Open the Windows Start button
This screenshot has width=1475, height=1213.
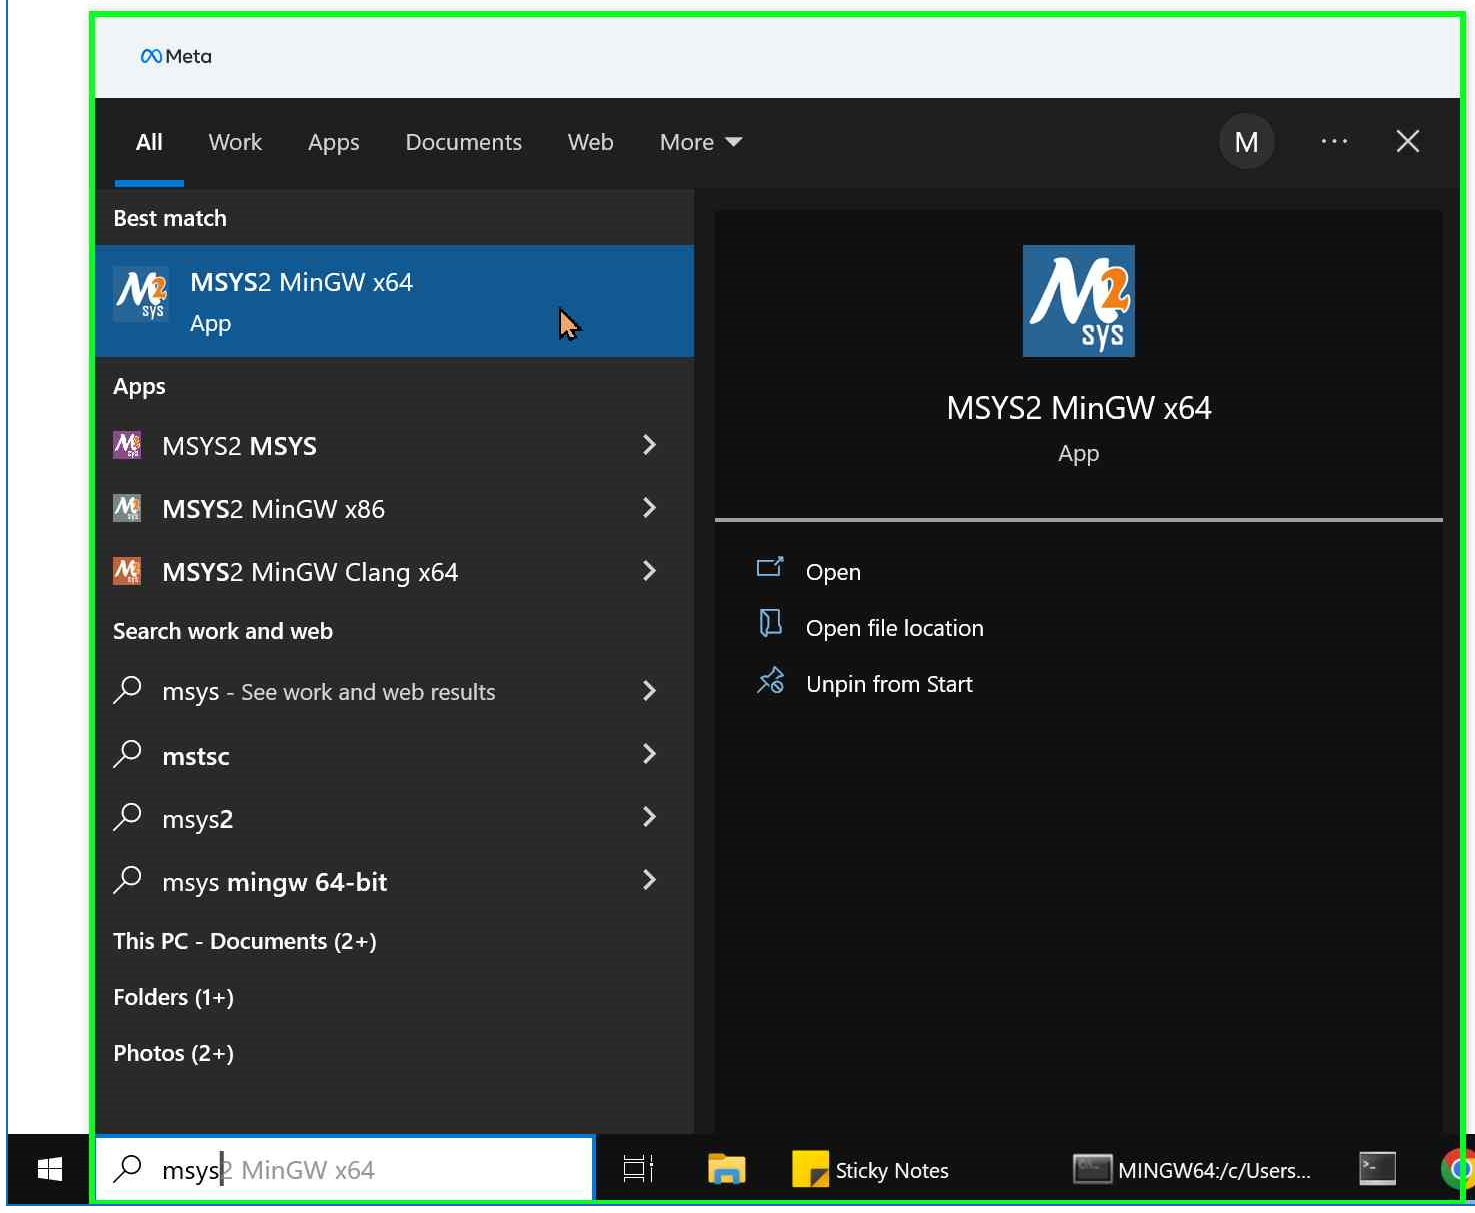pyautogui.click(x=50, y=1168)
